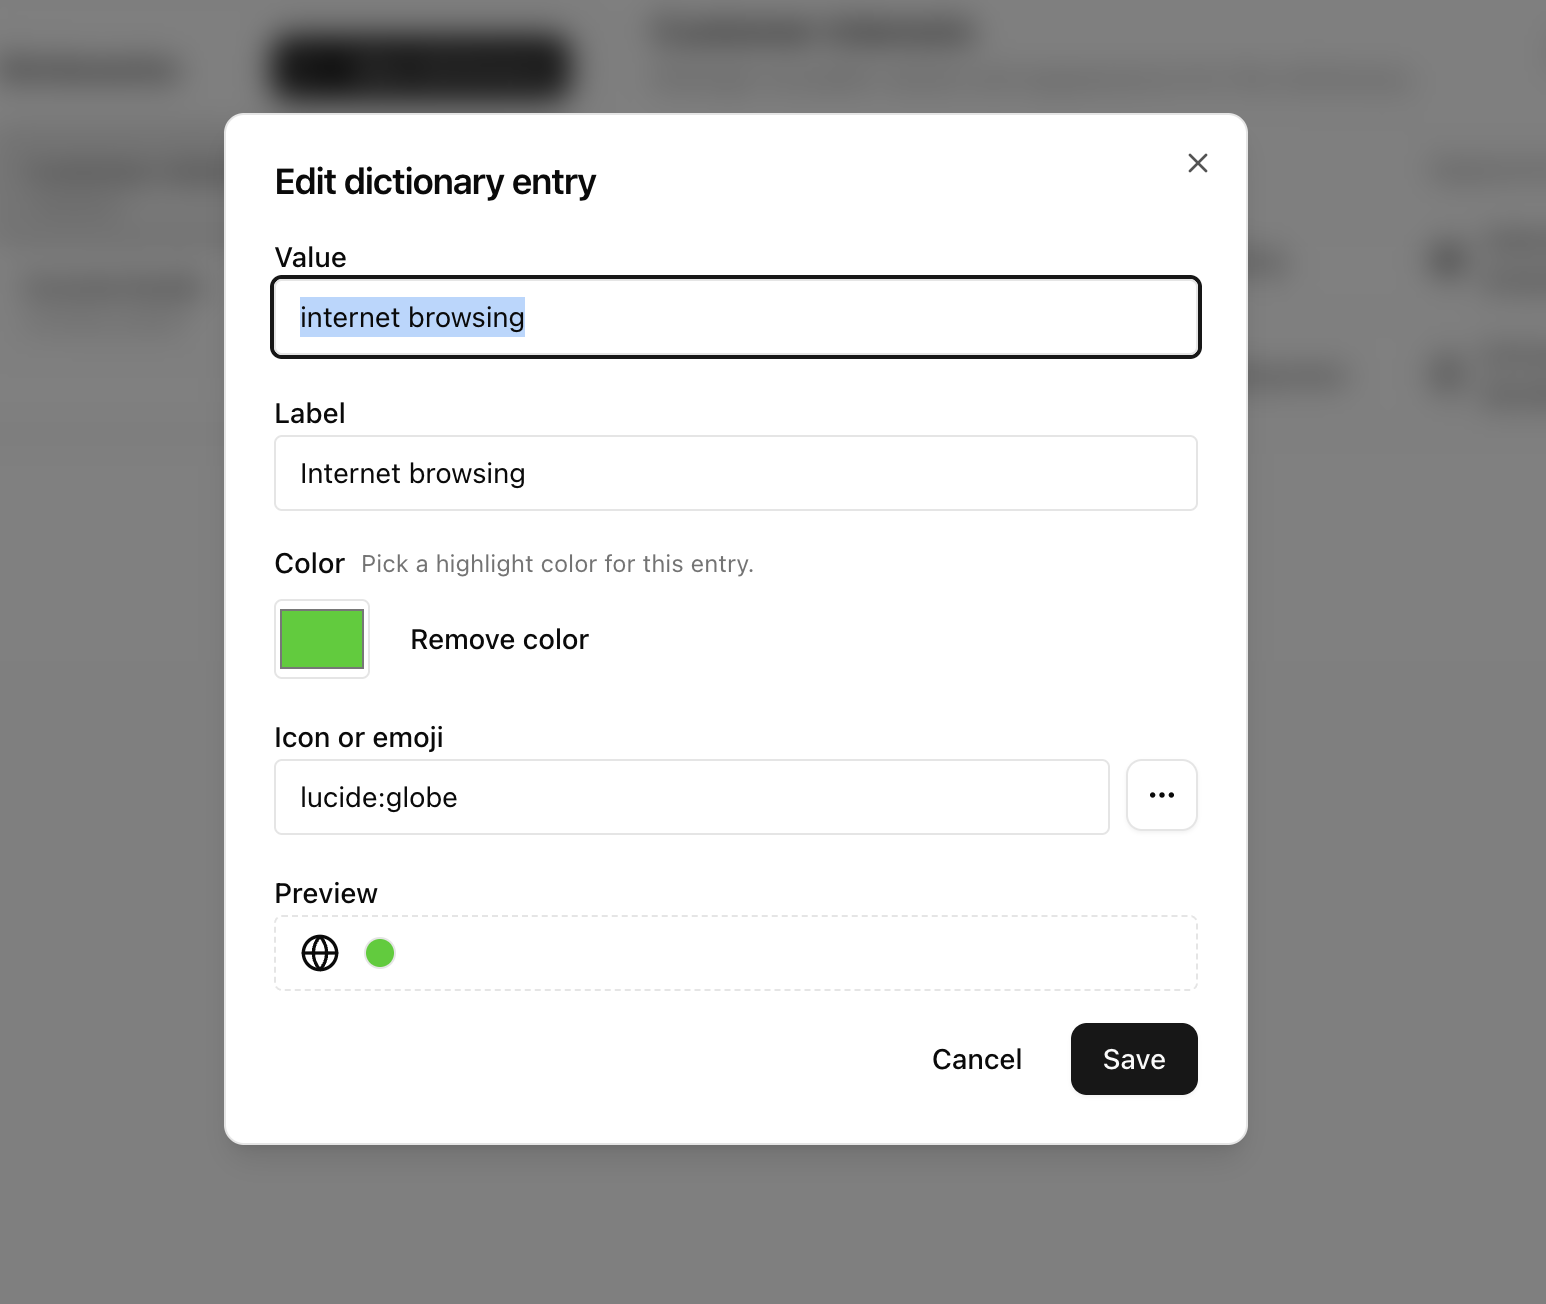Click Remove color to clear the highlight
Image resolution: width=1546 pixels, height=1304 pixels.
tap(498, 639)
